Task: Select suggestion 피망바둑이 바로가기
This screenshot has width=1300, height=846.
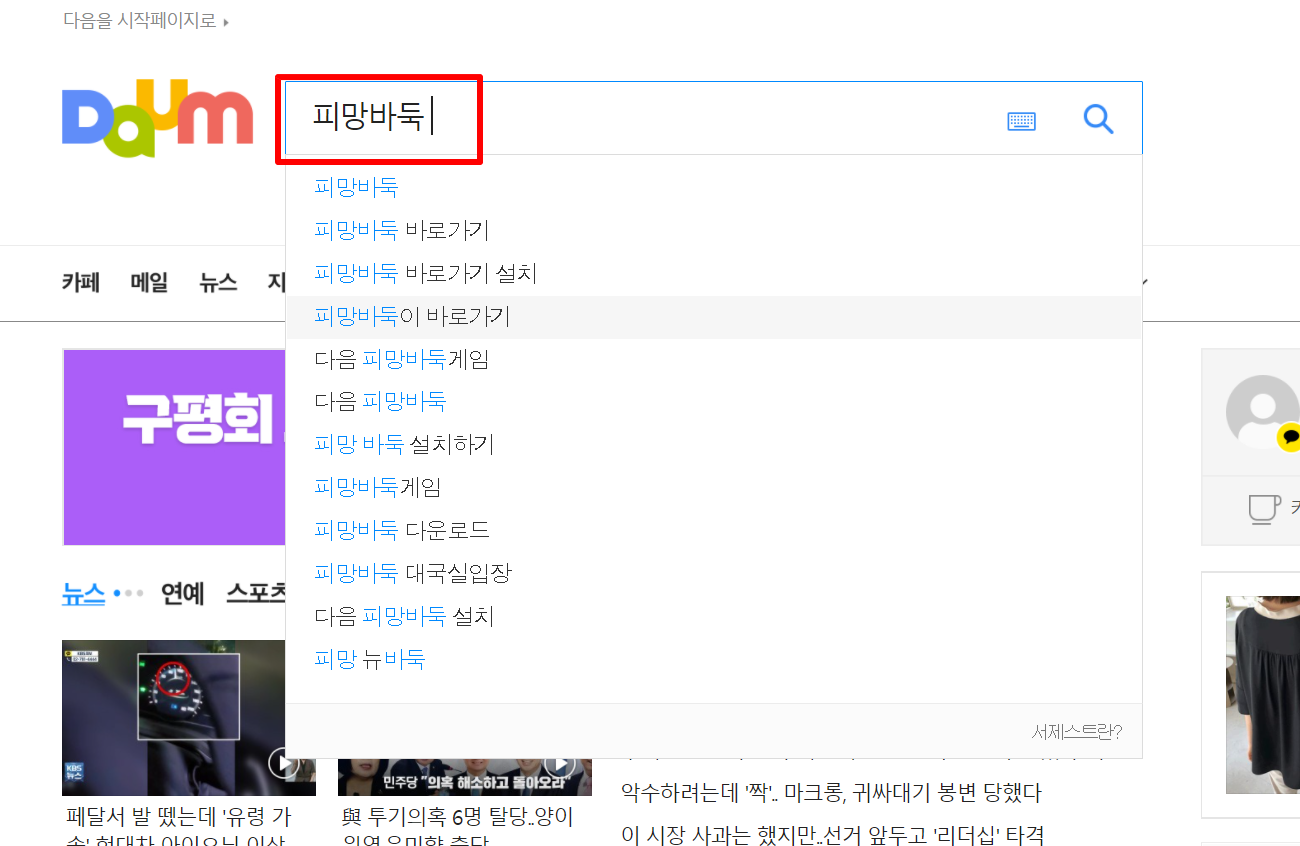Action: tap(714, 316)
